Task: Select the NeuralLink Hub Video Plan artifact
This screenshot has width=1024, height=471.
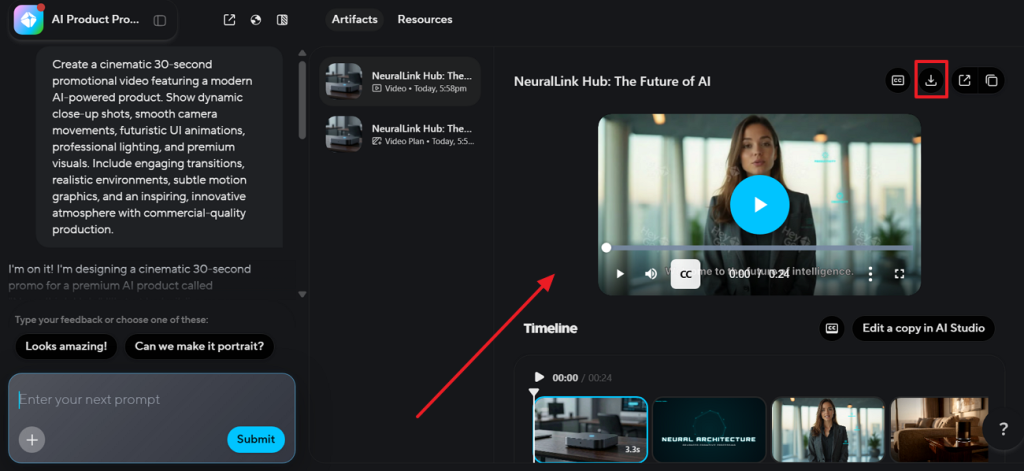Action: pos(400,134)
